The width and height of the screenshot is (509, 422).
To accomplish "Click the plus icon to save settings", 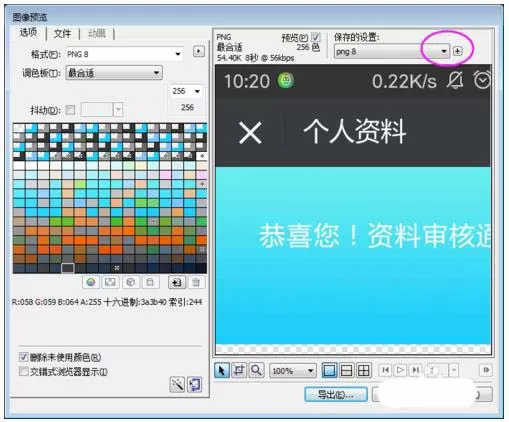I will click(x=458, y=51).
